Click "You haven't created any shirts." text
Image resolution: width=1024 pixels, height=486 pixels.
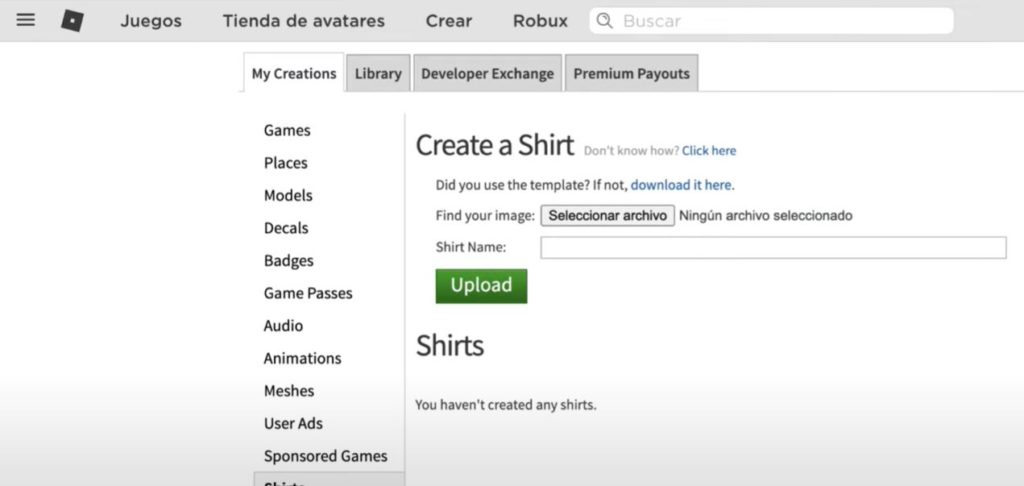point(506,405)
